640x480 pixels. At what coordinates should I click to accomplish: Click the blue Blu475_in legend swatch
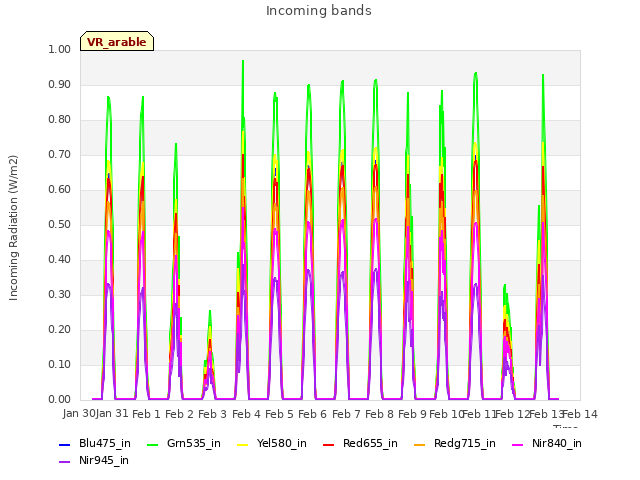tap(65, 444)
